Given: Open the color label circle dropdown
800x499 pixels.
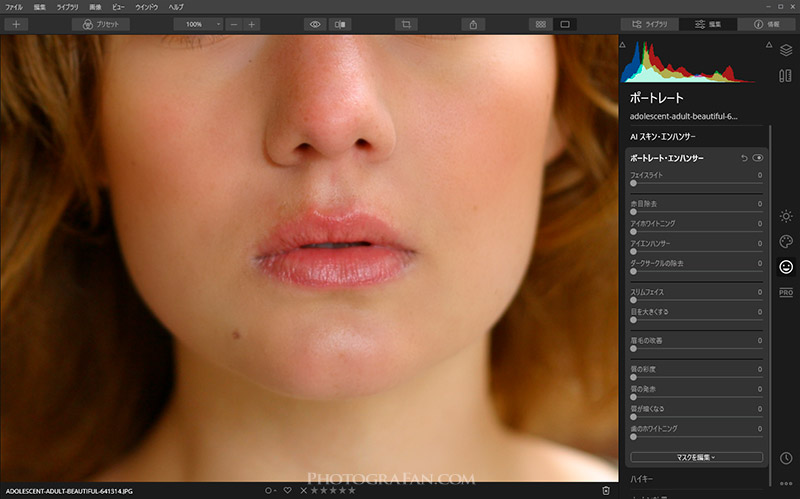Looking at the screenshot, I should [x=270, y=490].
